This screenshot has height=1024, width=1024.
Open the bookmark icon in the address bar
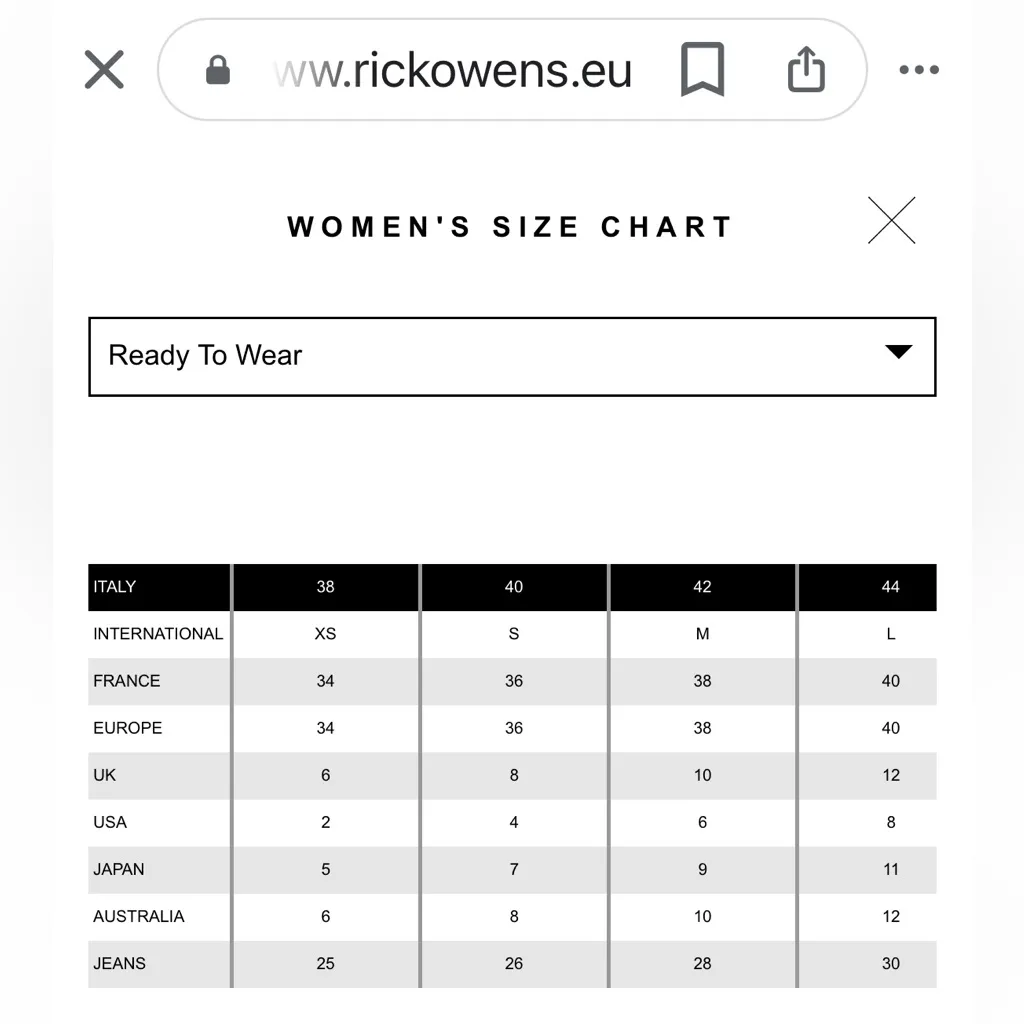(702, 69)
